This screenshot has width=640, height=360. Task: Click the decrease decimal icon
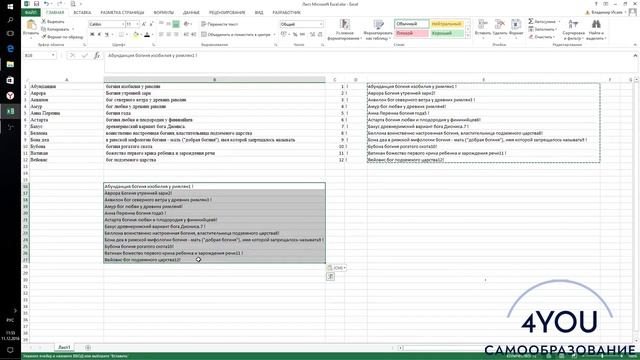click(x=320, y=35)
